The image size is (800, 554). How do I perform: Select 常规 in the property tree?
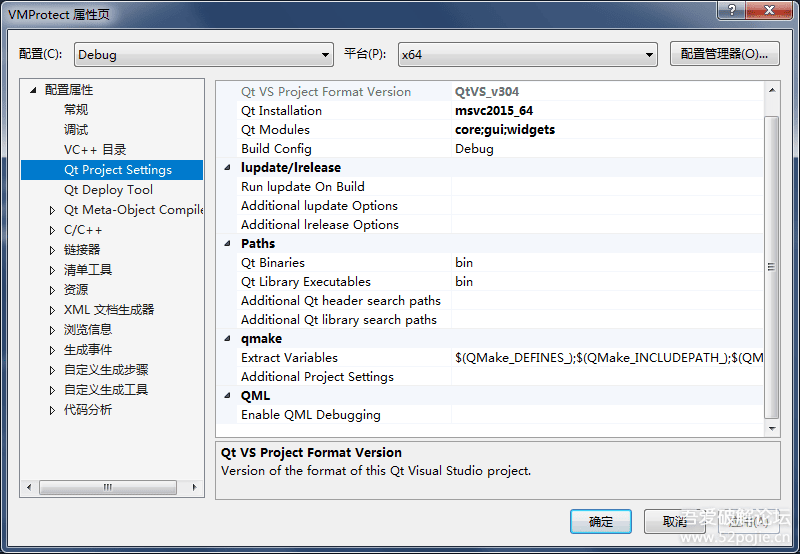point(76,110)
